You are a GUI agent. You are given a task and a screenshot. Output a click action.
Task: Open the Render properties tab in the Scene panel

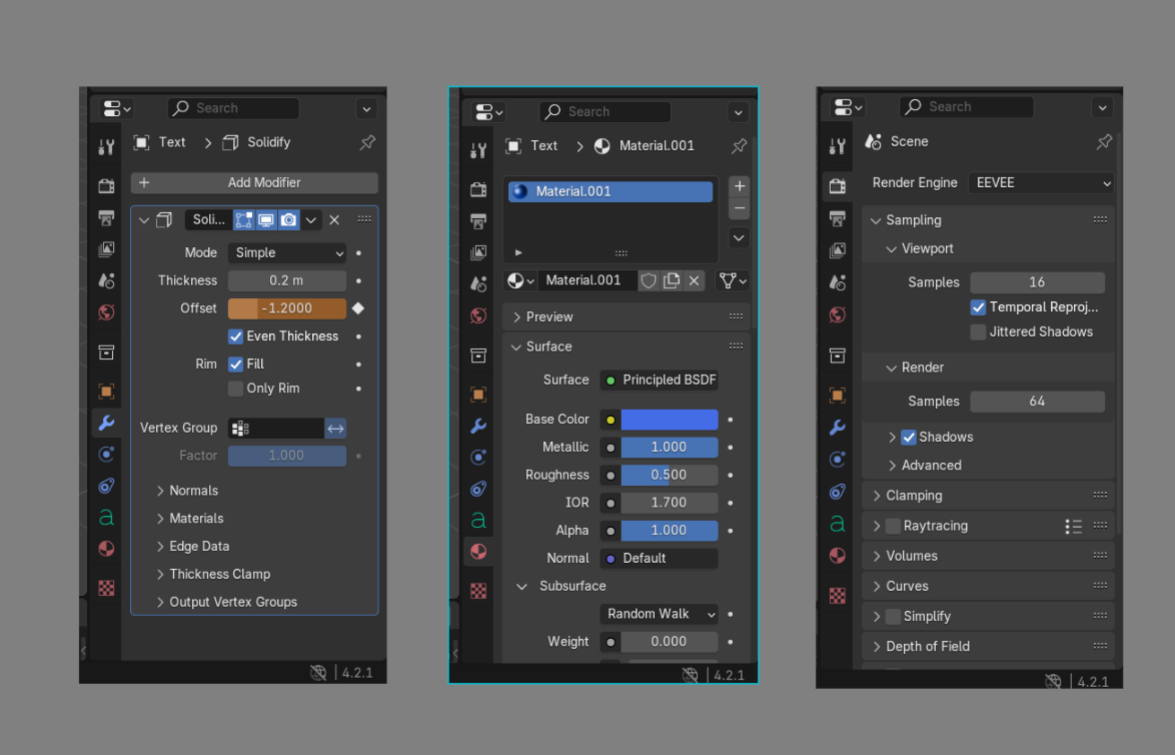pos(837,186)
